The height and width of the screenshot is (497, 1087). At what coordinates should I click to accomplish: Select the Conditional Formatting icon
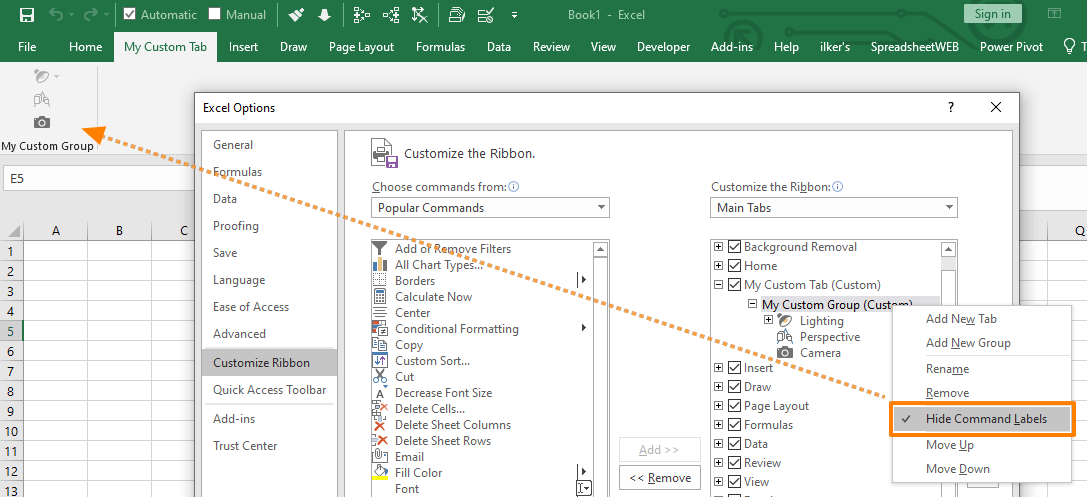(380, 329)
